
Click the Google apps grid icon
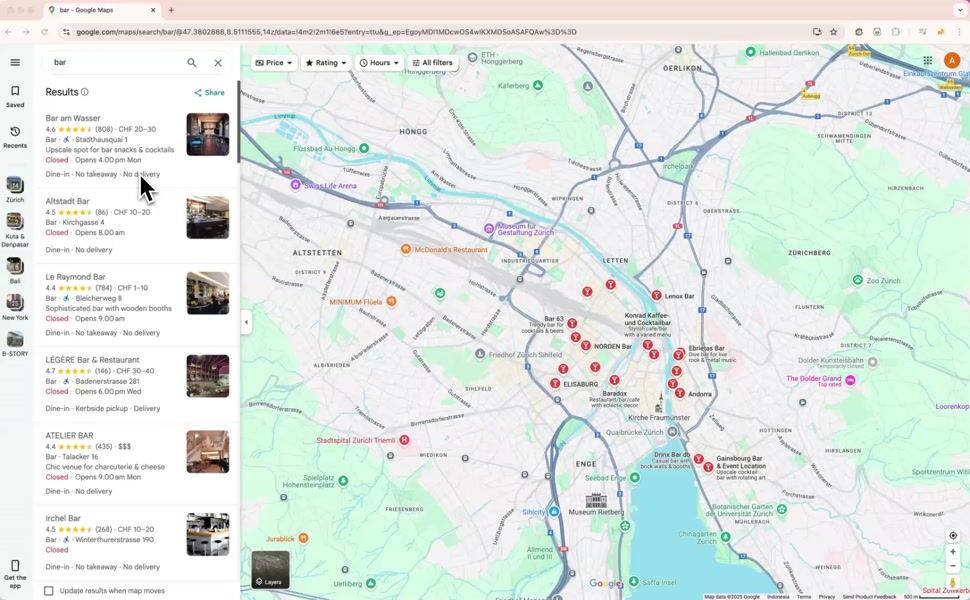pos(927,61)
